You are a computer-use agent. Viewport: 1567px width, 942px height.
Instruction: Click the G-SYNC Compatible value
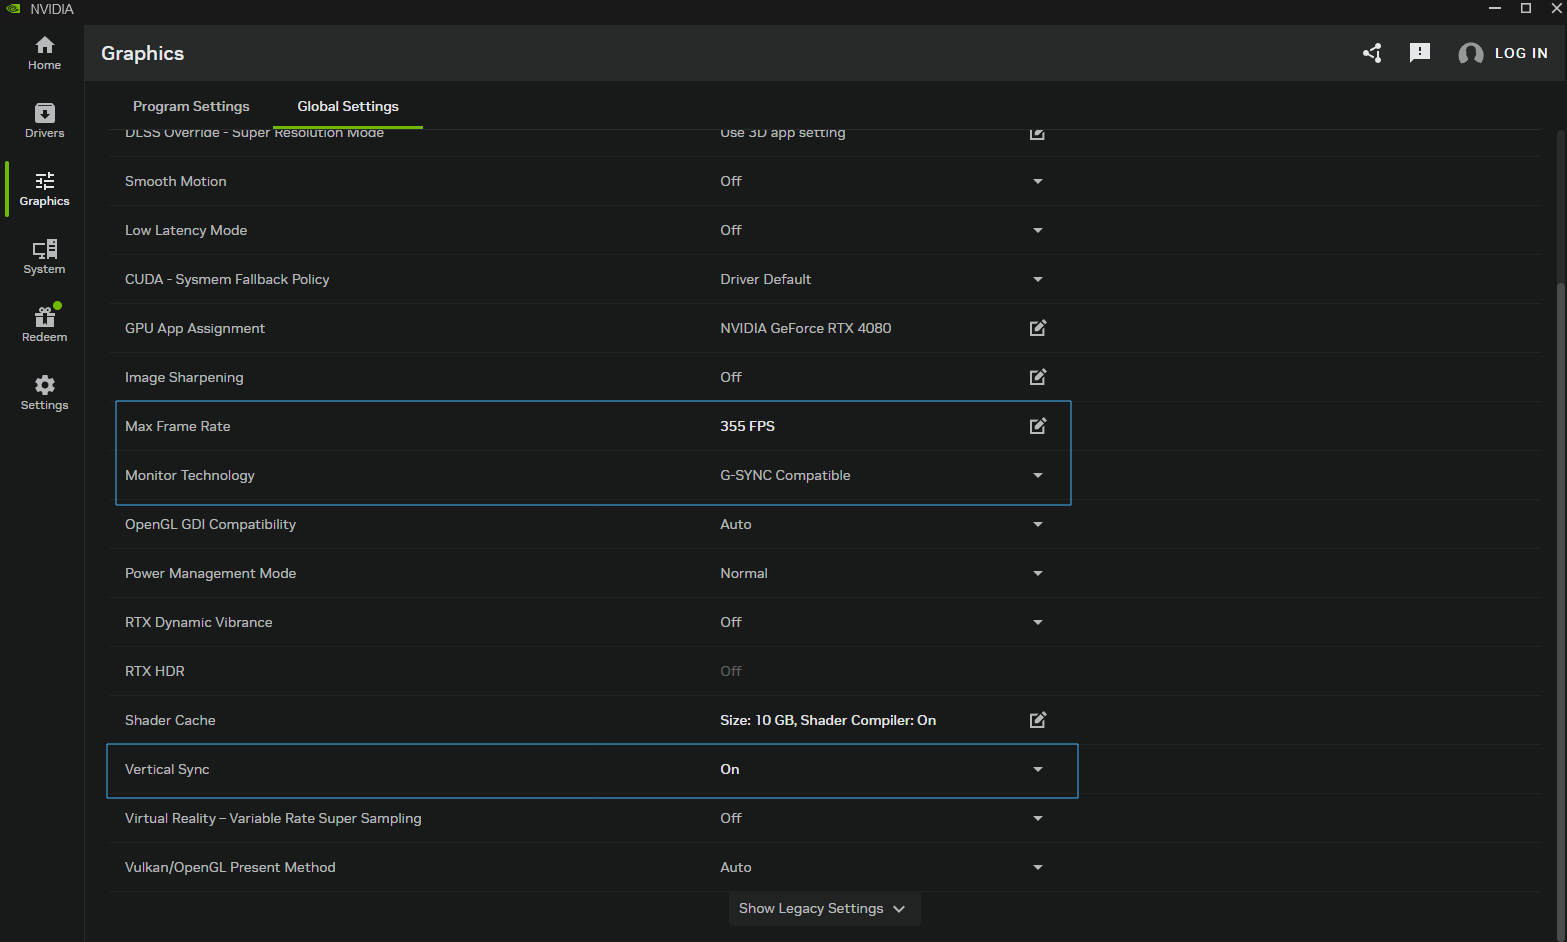(x=785, y=475)
